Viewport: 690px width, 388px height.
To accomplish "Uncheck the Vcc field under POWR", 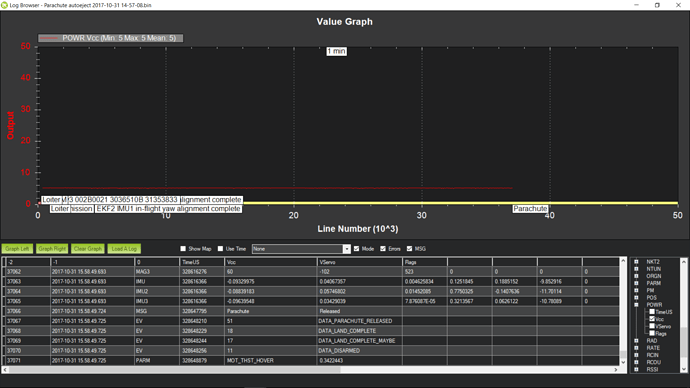I will pyautogui.click(x=652, y=319).
